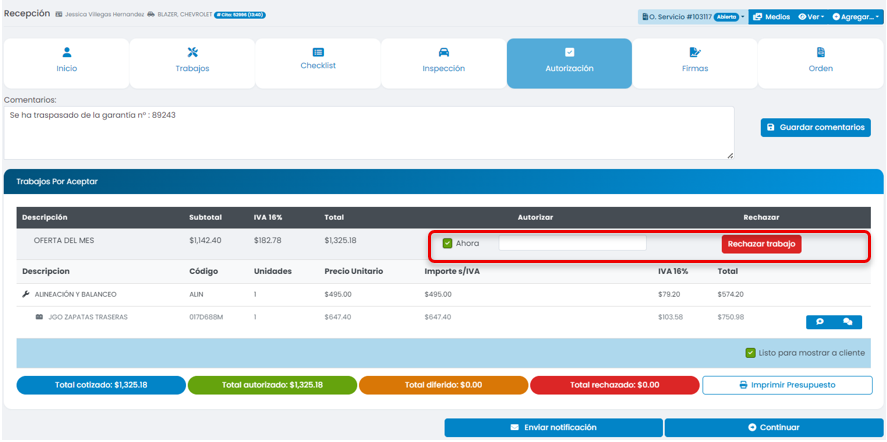Viewport: 887px width, 442px height.
Task: Click single comment icon for JGO ZAPATAS TRASERAS
Action: click(x=819, y=322)
